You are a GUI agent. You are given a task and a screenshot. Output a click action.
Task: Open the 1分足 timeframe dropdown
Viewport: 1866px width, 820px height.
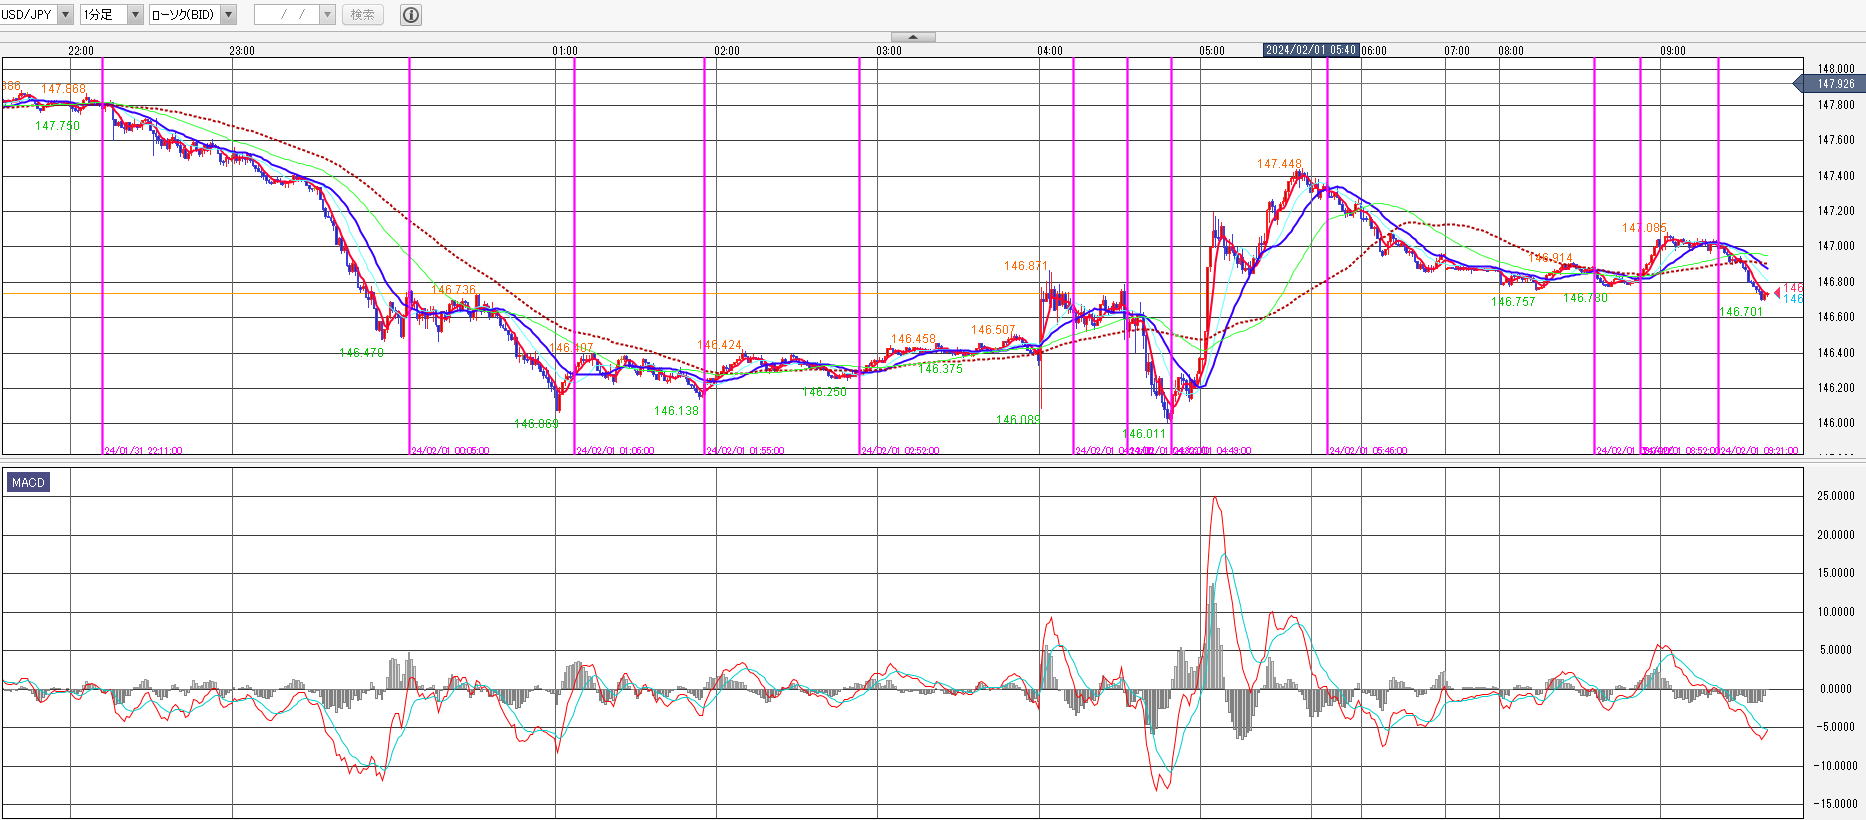tap(135, 15)
